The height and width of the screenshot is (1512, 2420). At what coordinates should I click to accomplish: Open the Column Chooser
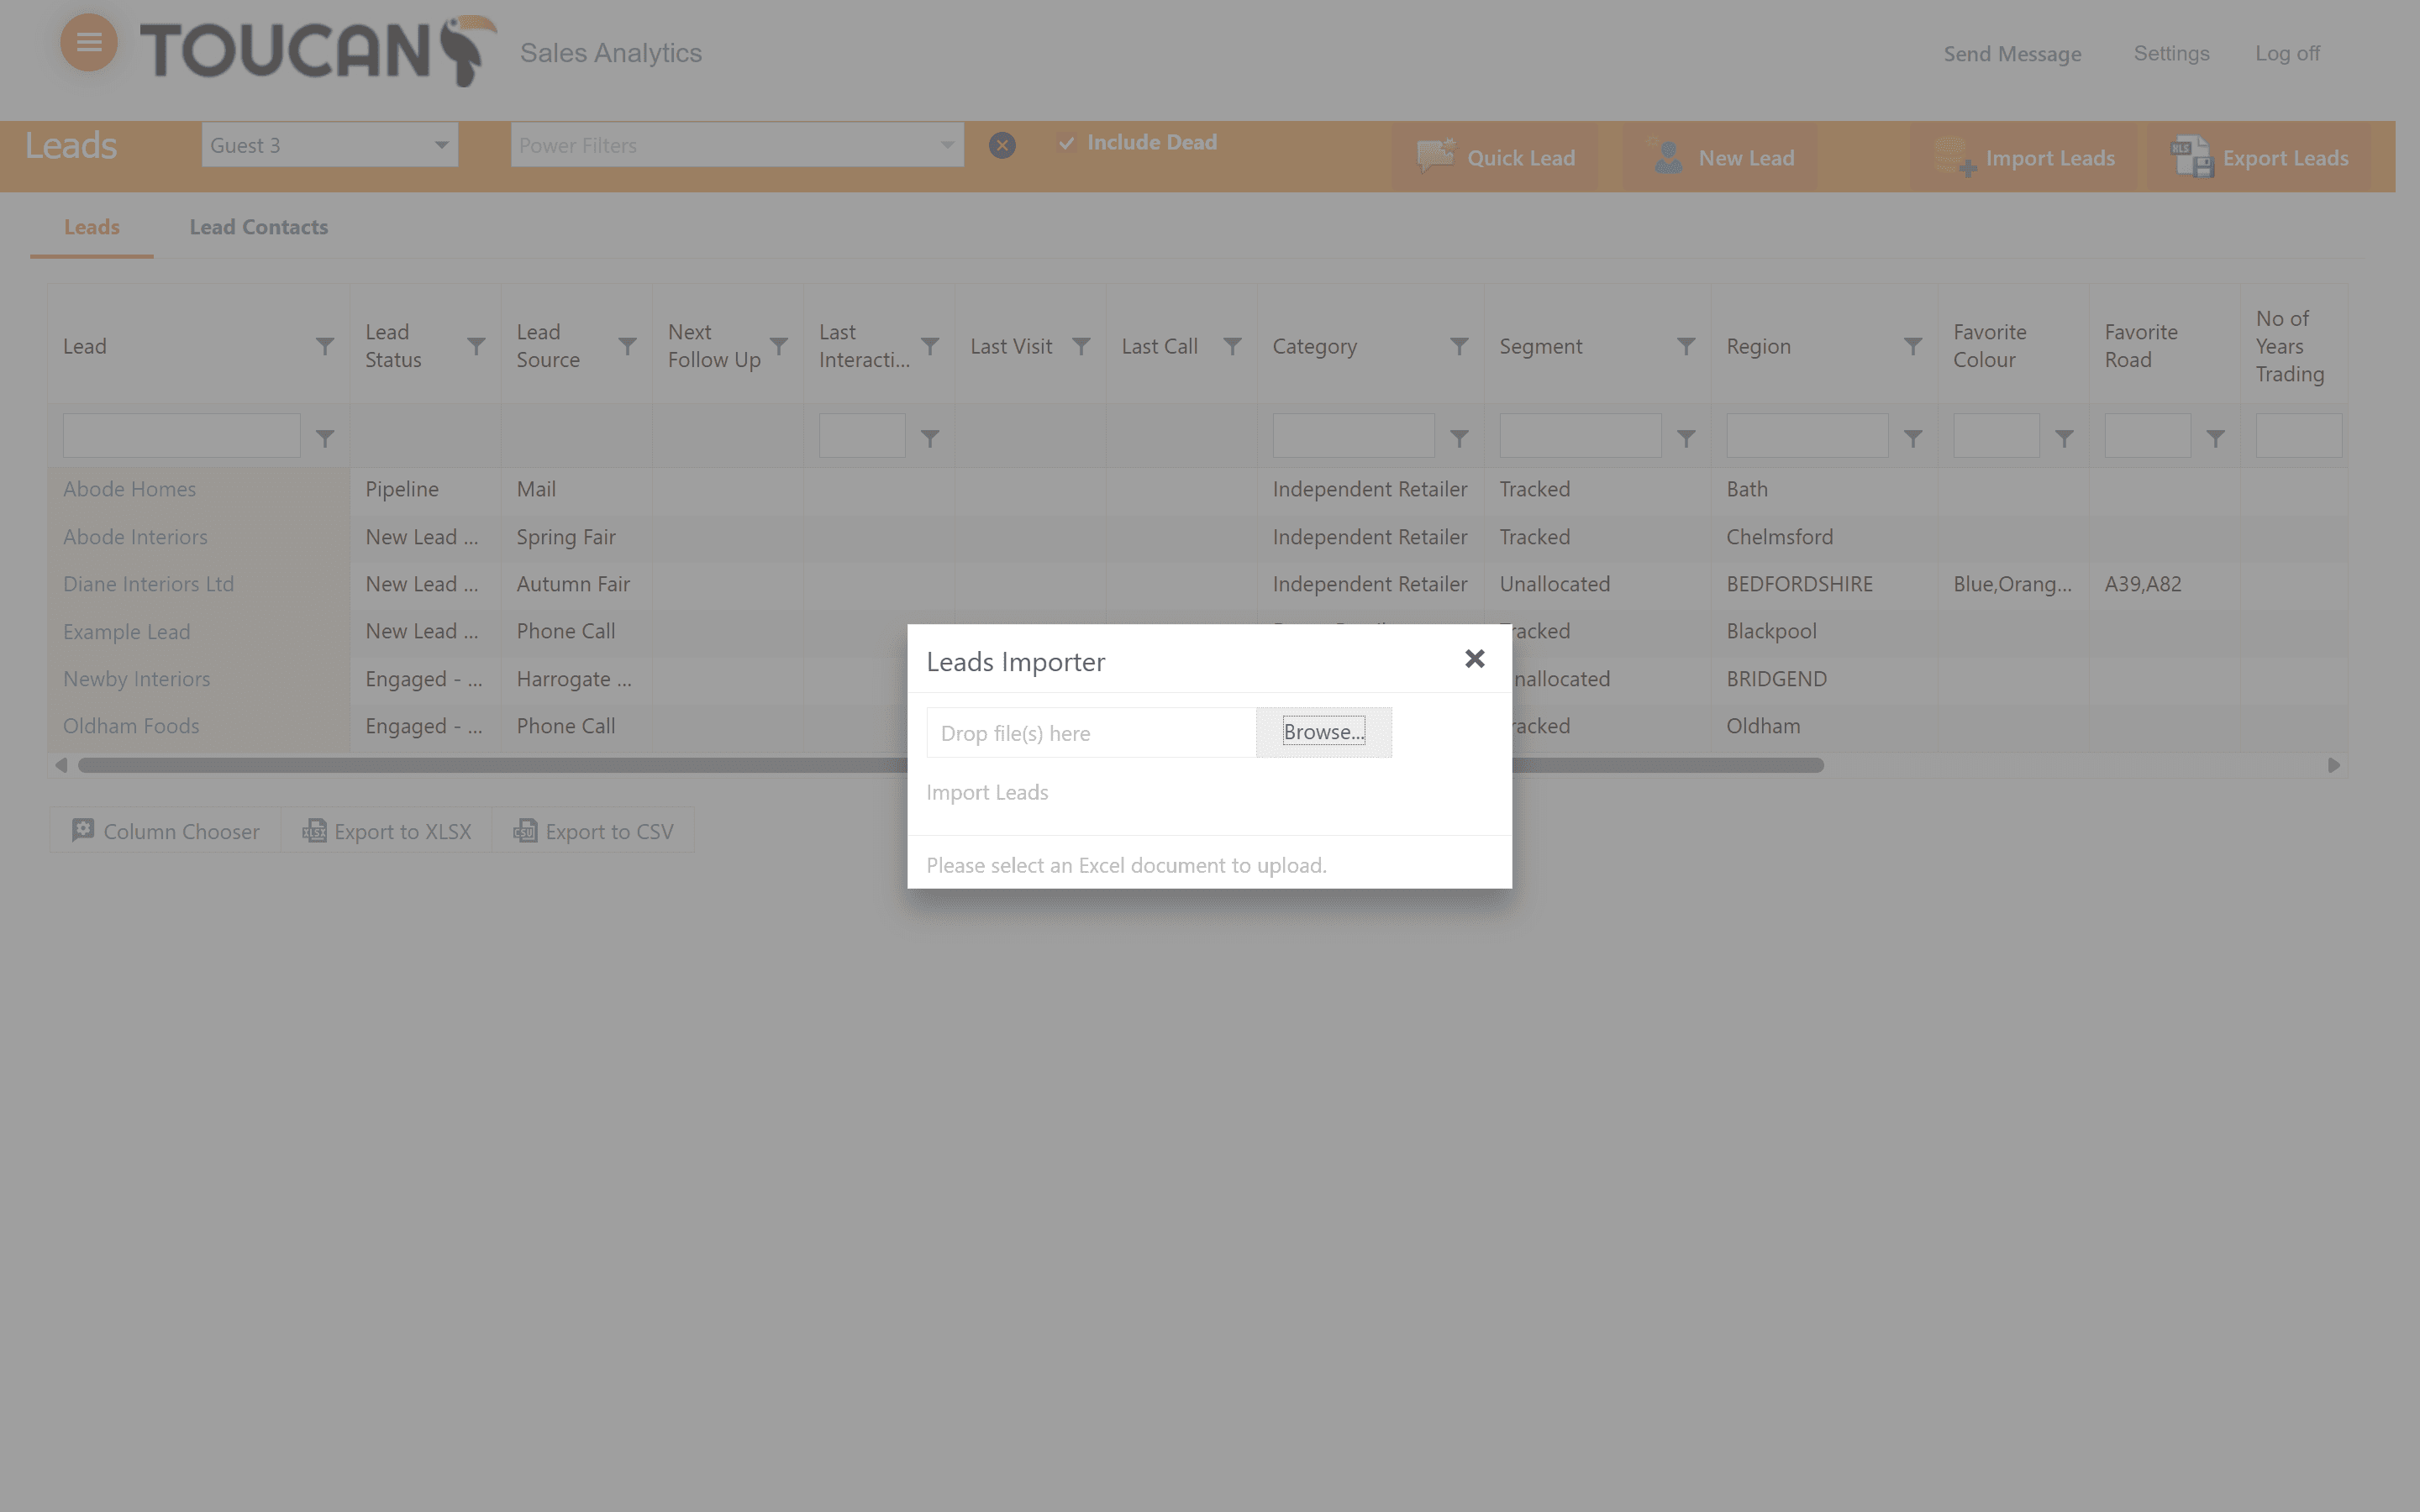pos(165,831)
